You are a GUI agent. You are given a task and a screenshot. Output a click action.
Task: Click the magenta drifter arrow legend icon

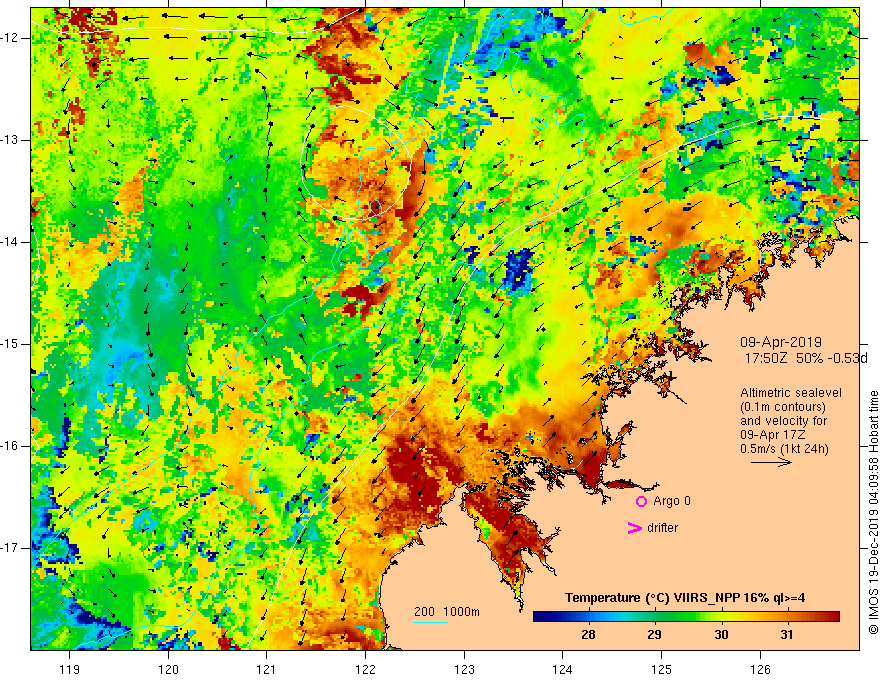pos(634,528)
